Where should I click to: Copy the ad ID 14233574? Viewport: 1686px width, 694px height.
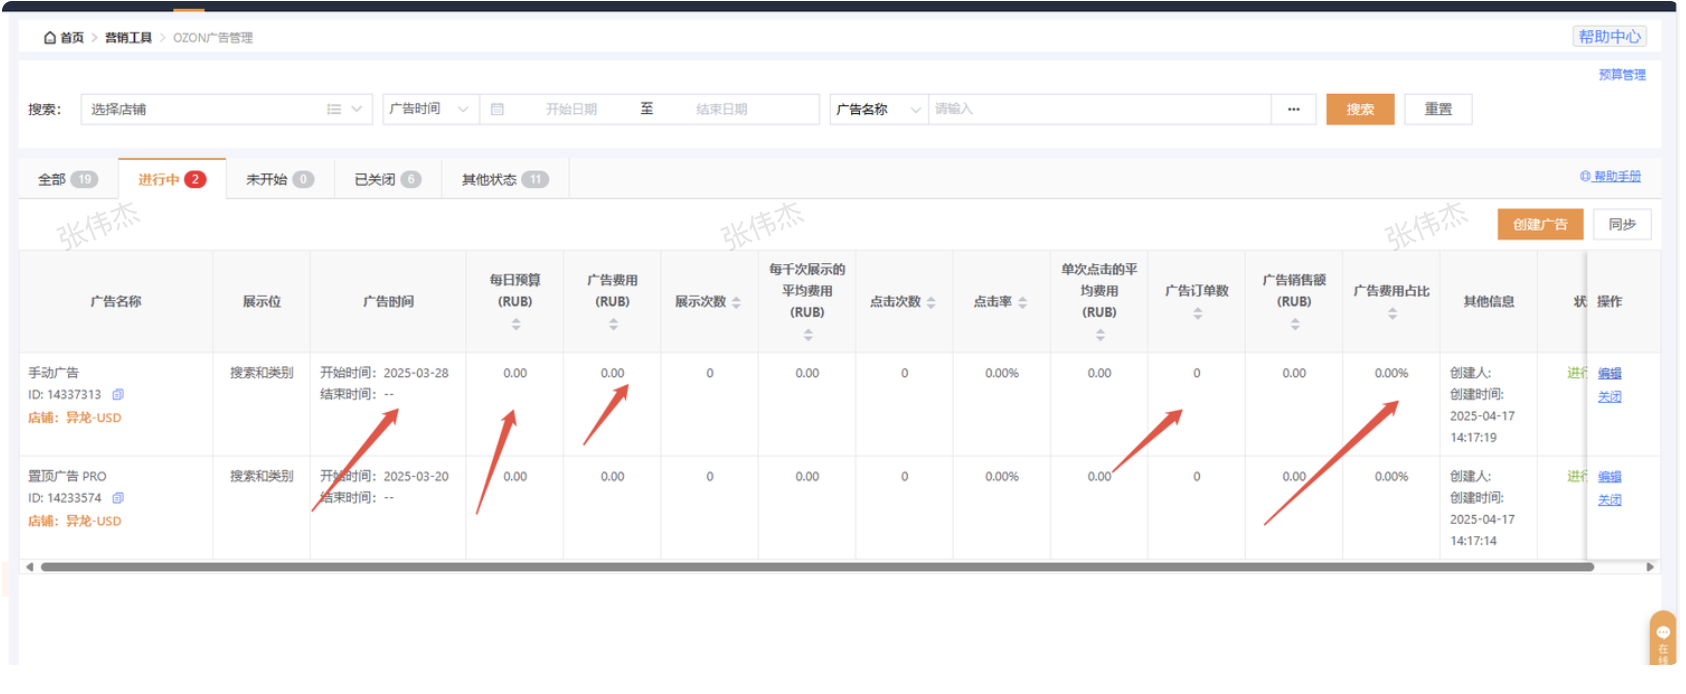pos(118,498)
